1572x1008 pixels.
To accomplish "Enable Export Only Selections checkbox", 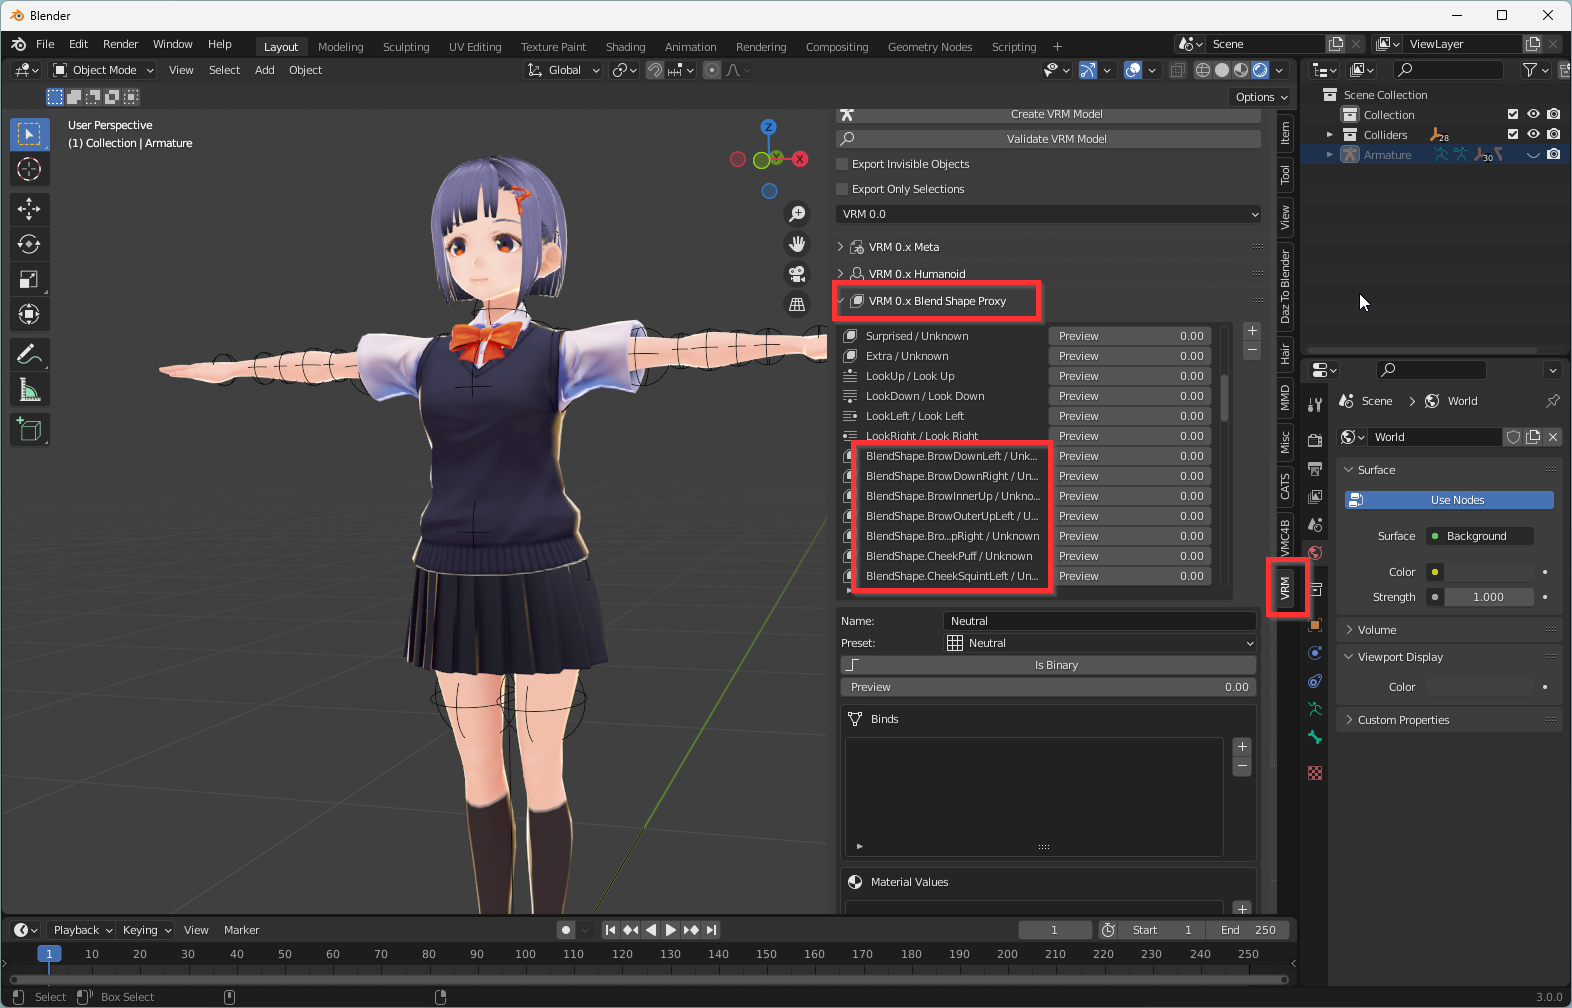I will tap(842, 189).
